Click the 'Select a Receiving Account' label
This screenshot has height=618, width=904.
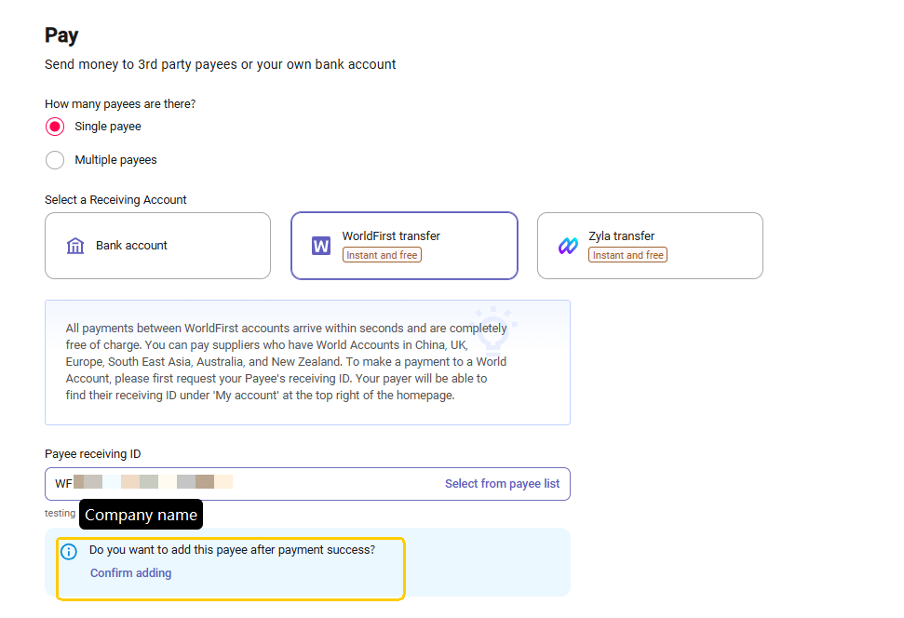pyautogui.click(x=116, y=199)
